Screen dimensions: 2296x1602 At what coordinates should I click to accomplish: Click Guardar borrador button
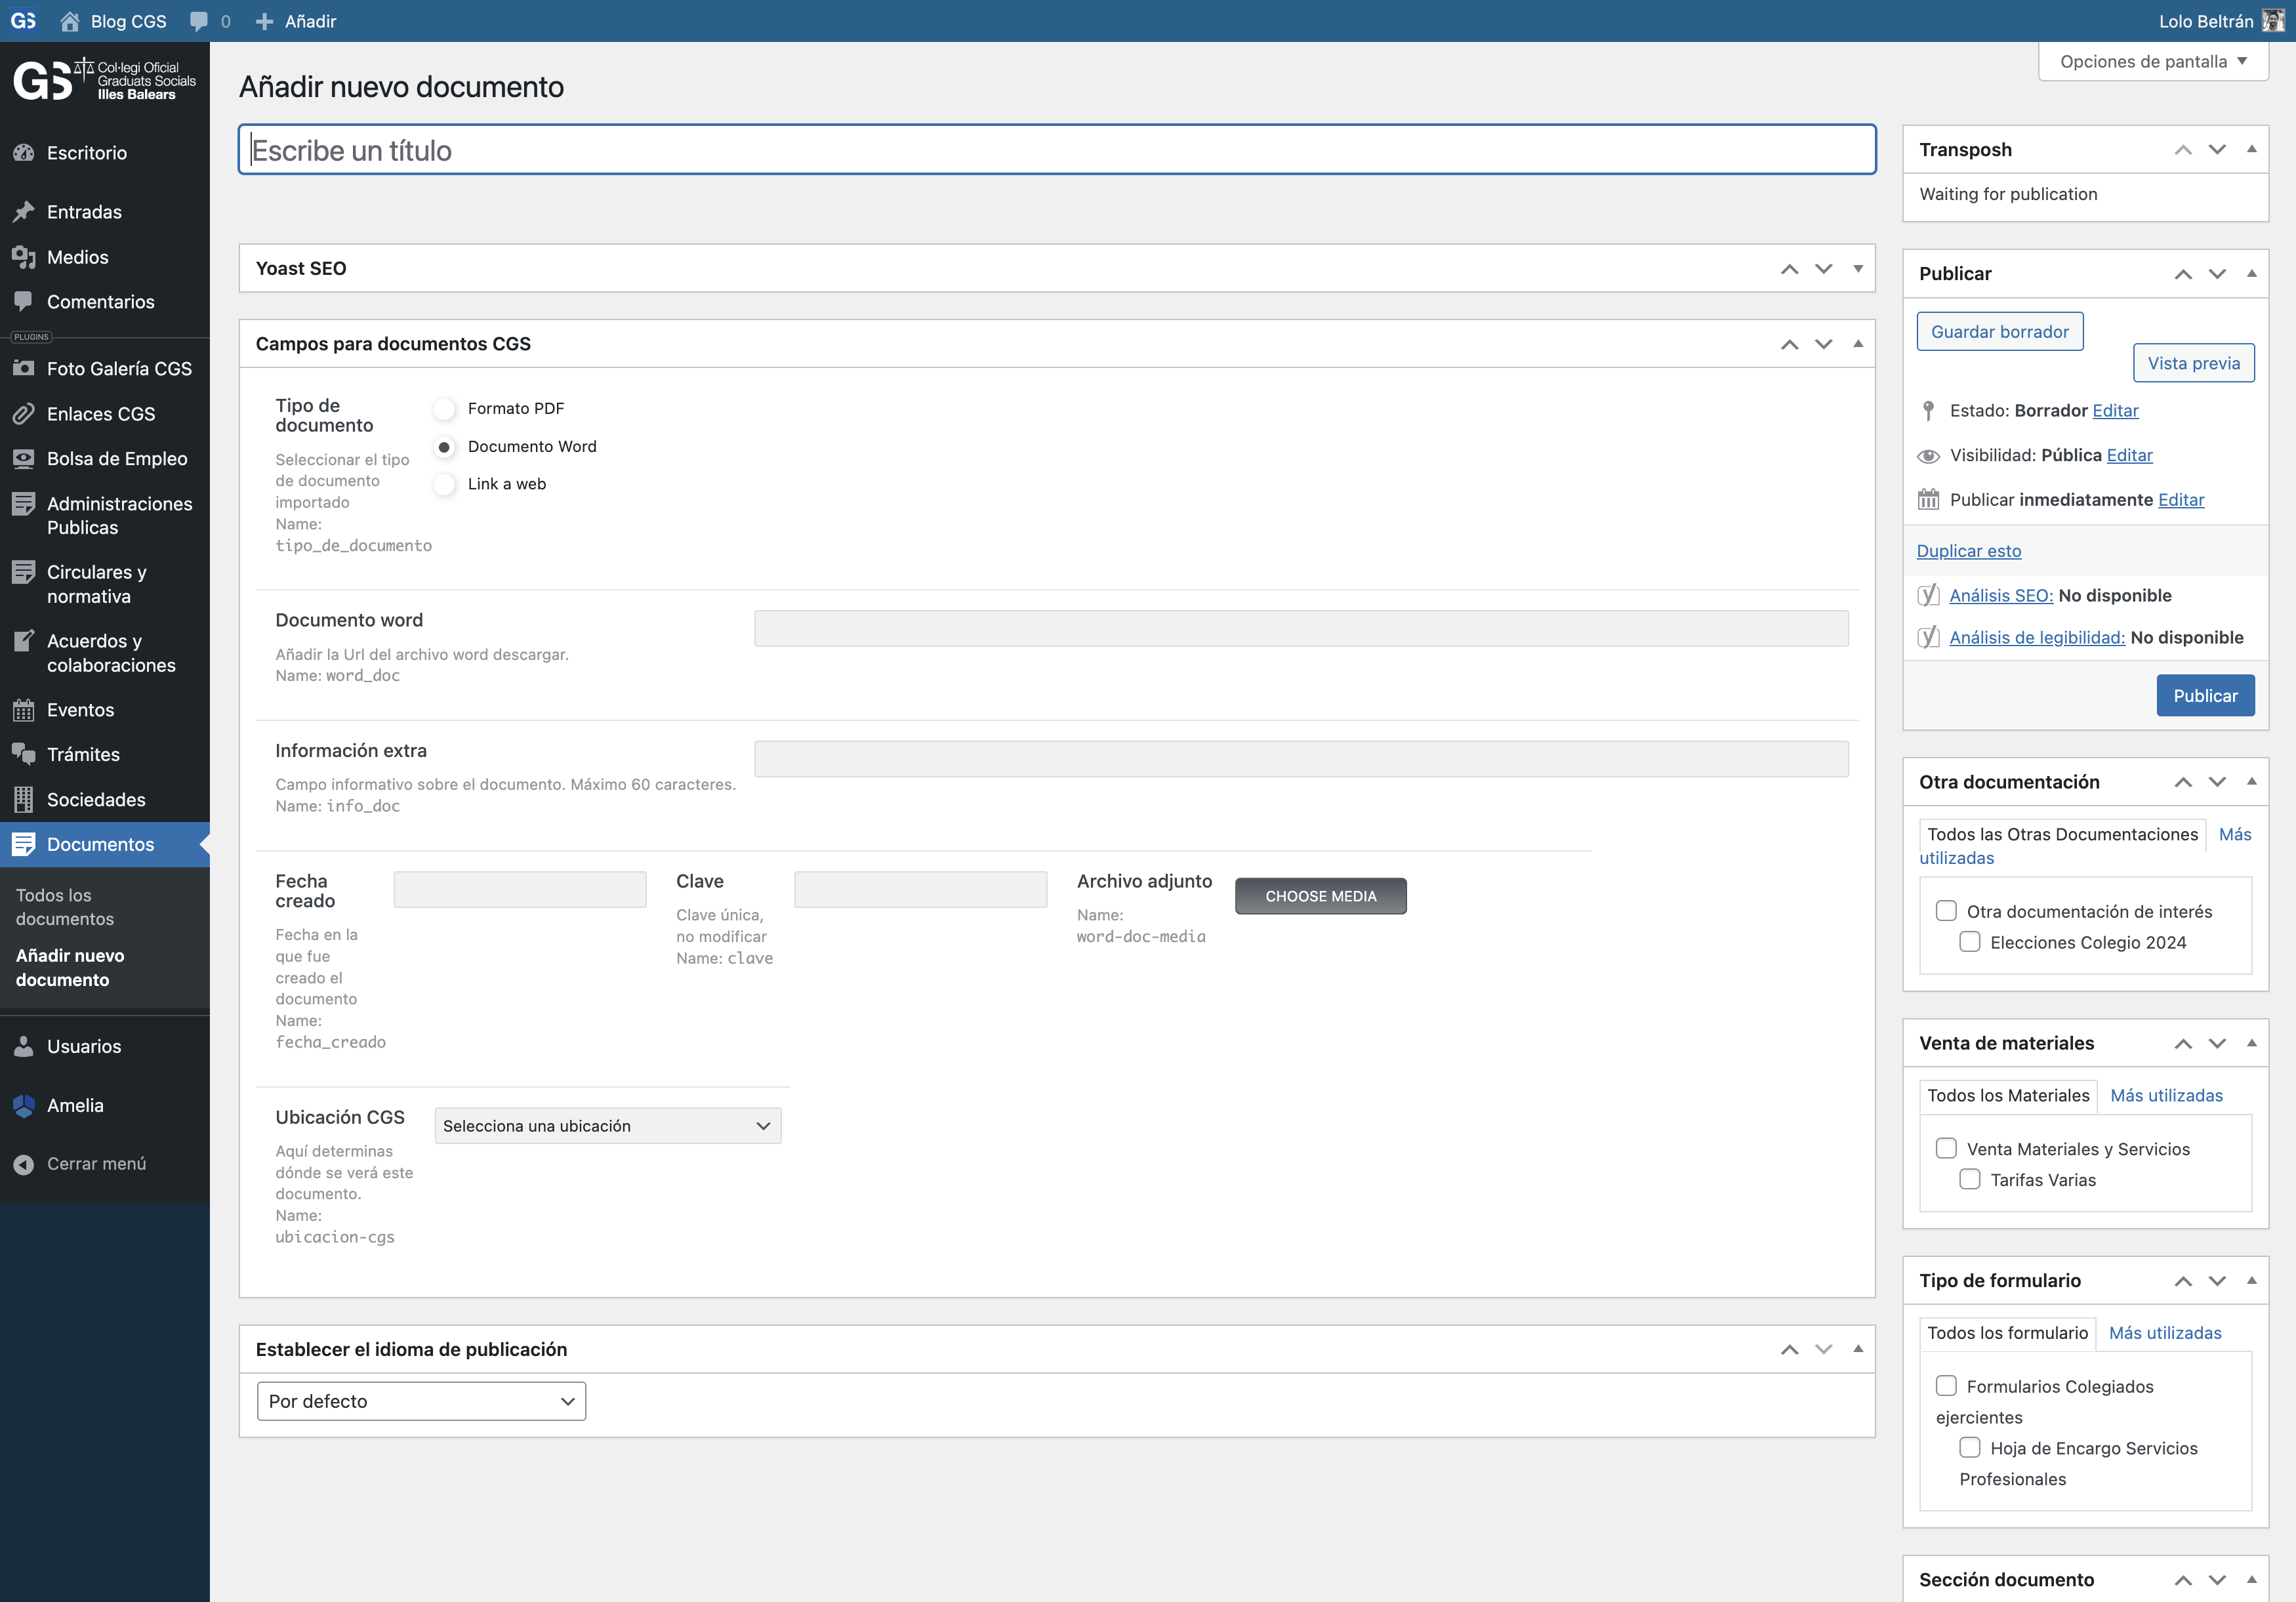pos(2000,331)
